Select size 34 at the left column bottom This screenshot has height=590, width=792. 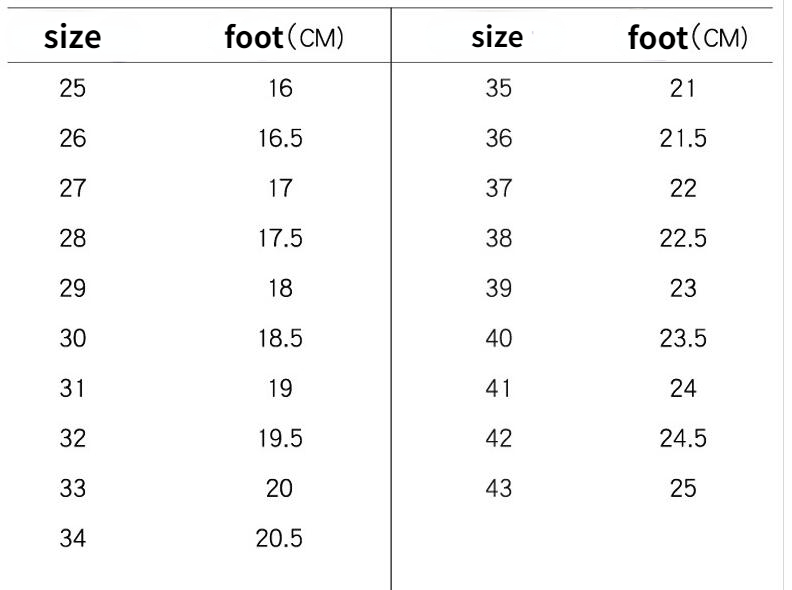(72, 538)
